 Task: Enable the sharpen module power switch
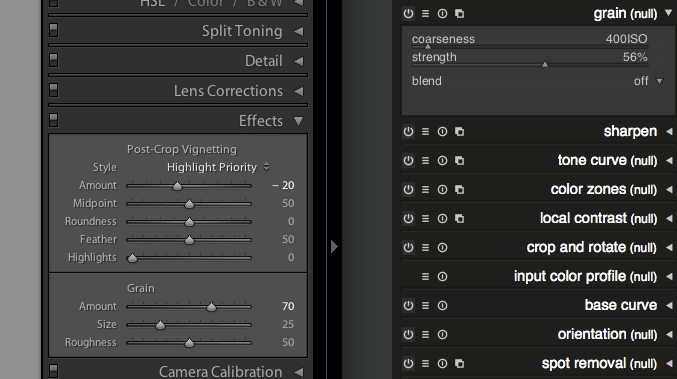click(x=408, y=132)
